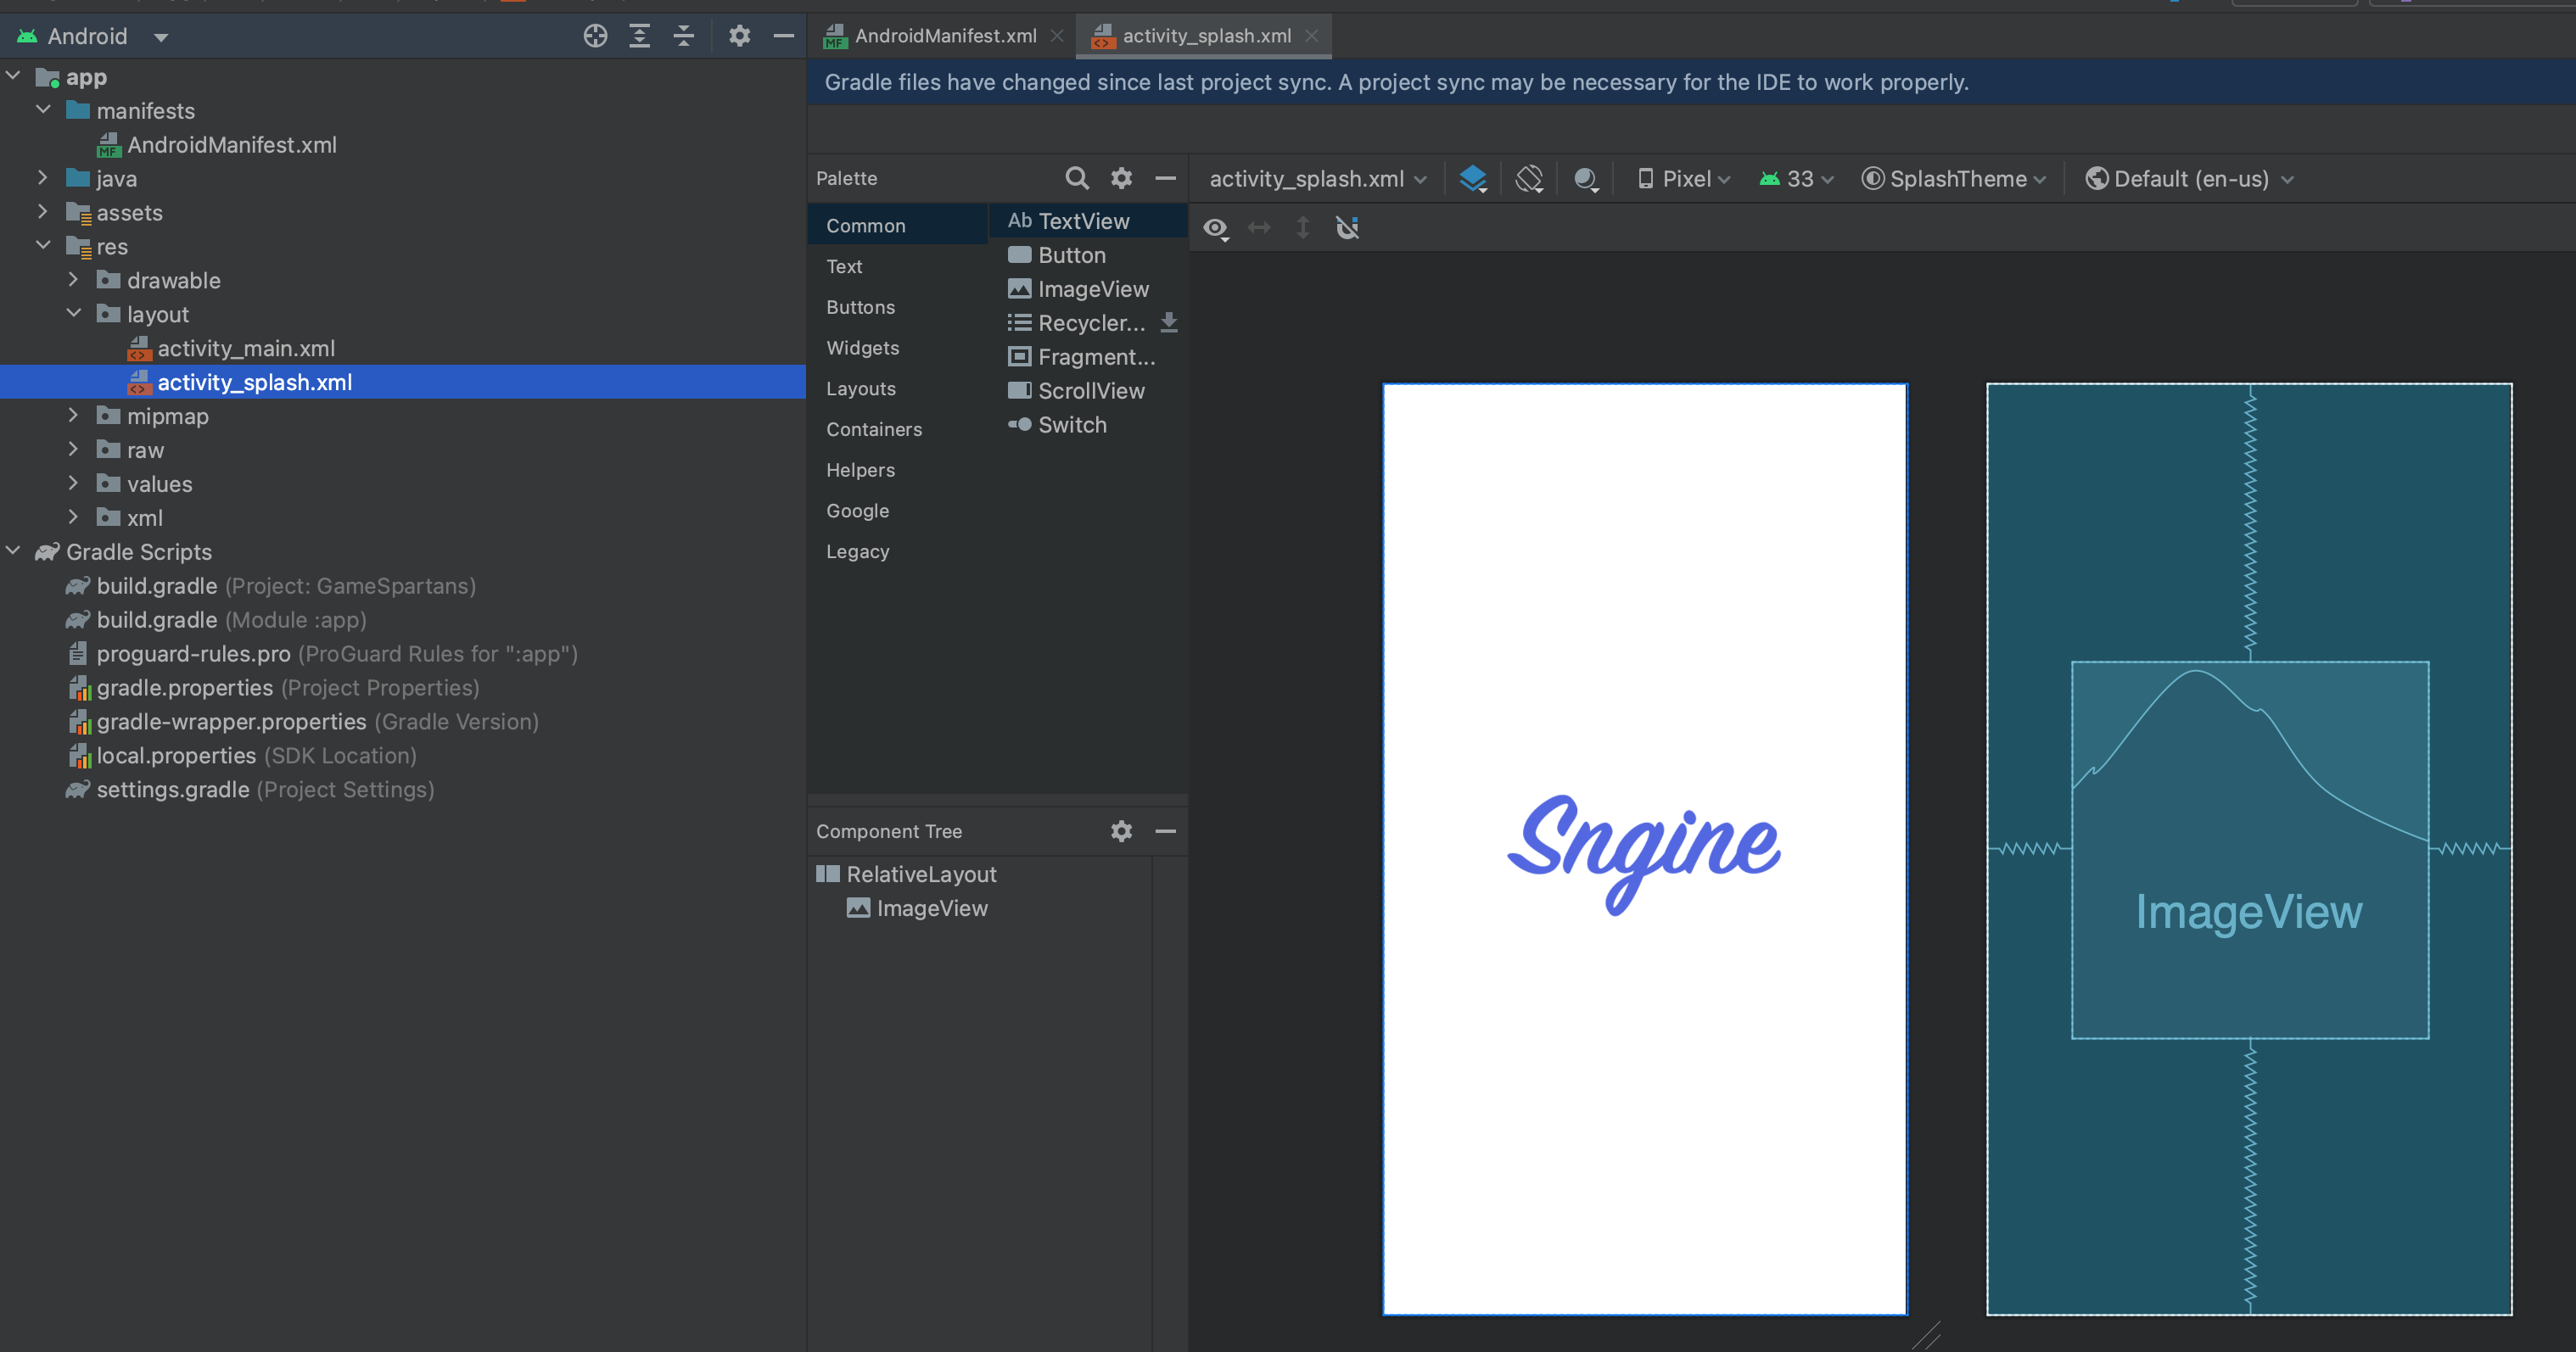Expand the drawable folder
The width and height of the screenshot is (2576, 1352).
(73, 280)
